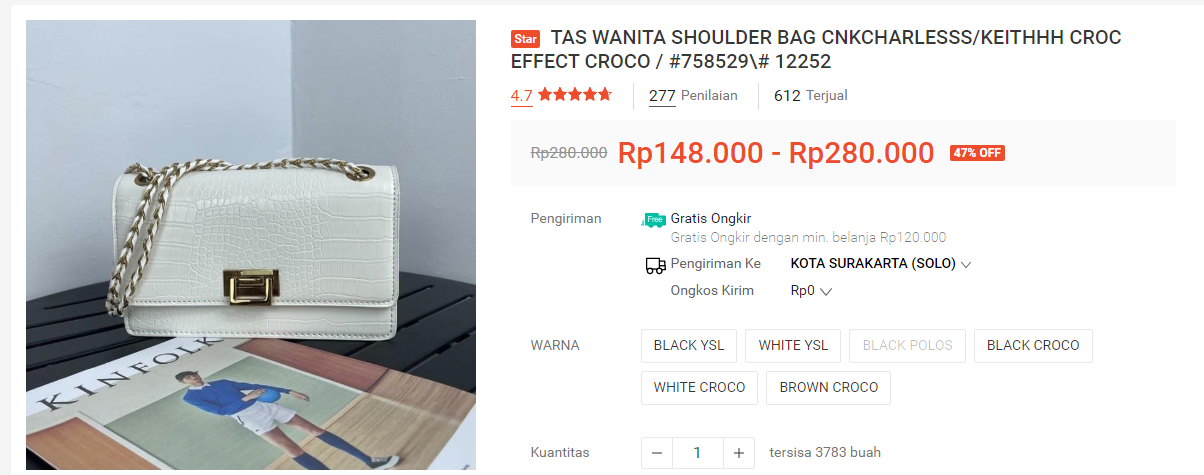Select the BLACK YSL color option
Image resolution: width=1204 pixels, height=475 pixels.
689,345
